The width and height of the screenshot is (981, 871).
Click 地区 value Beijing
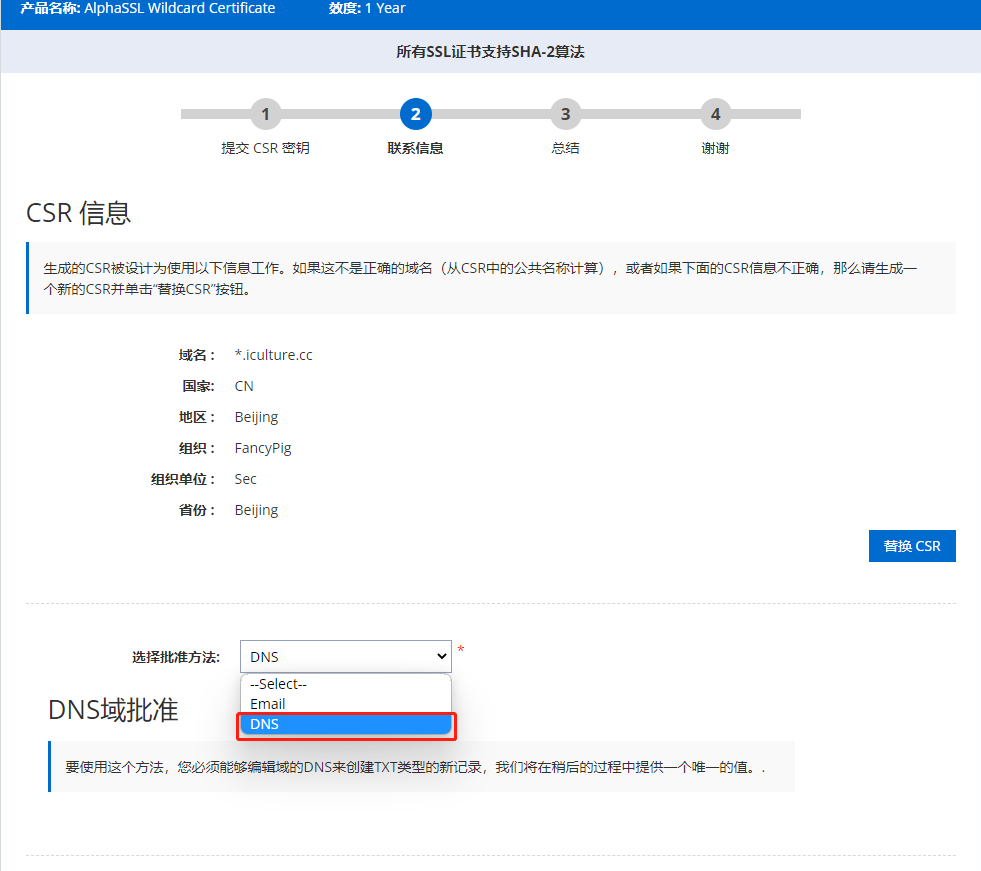point(257,417)
